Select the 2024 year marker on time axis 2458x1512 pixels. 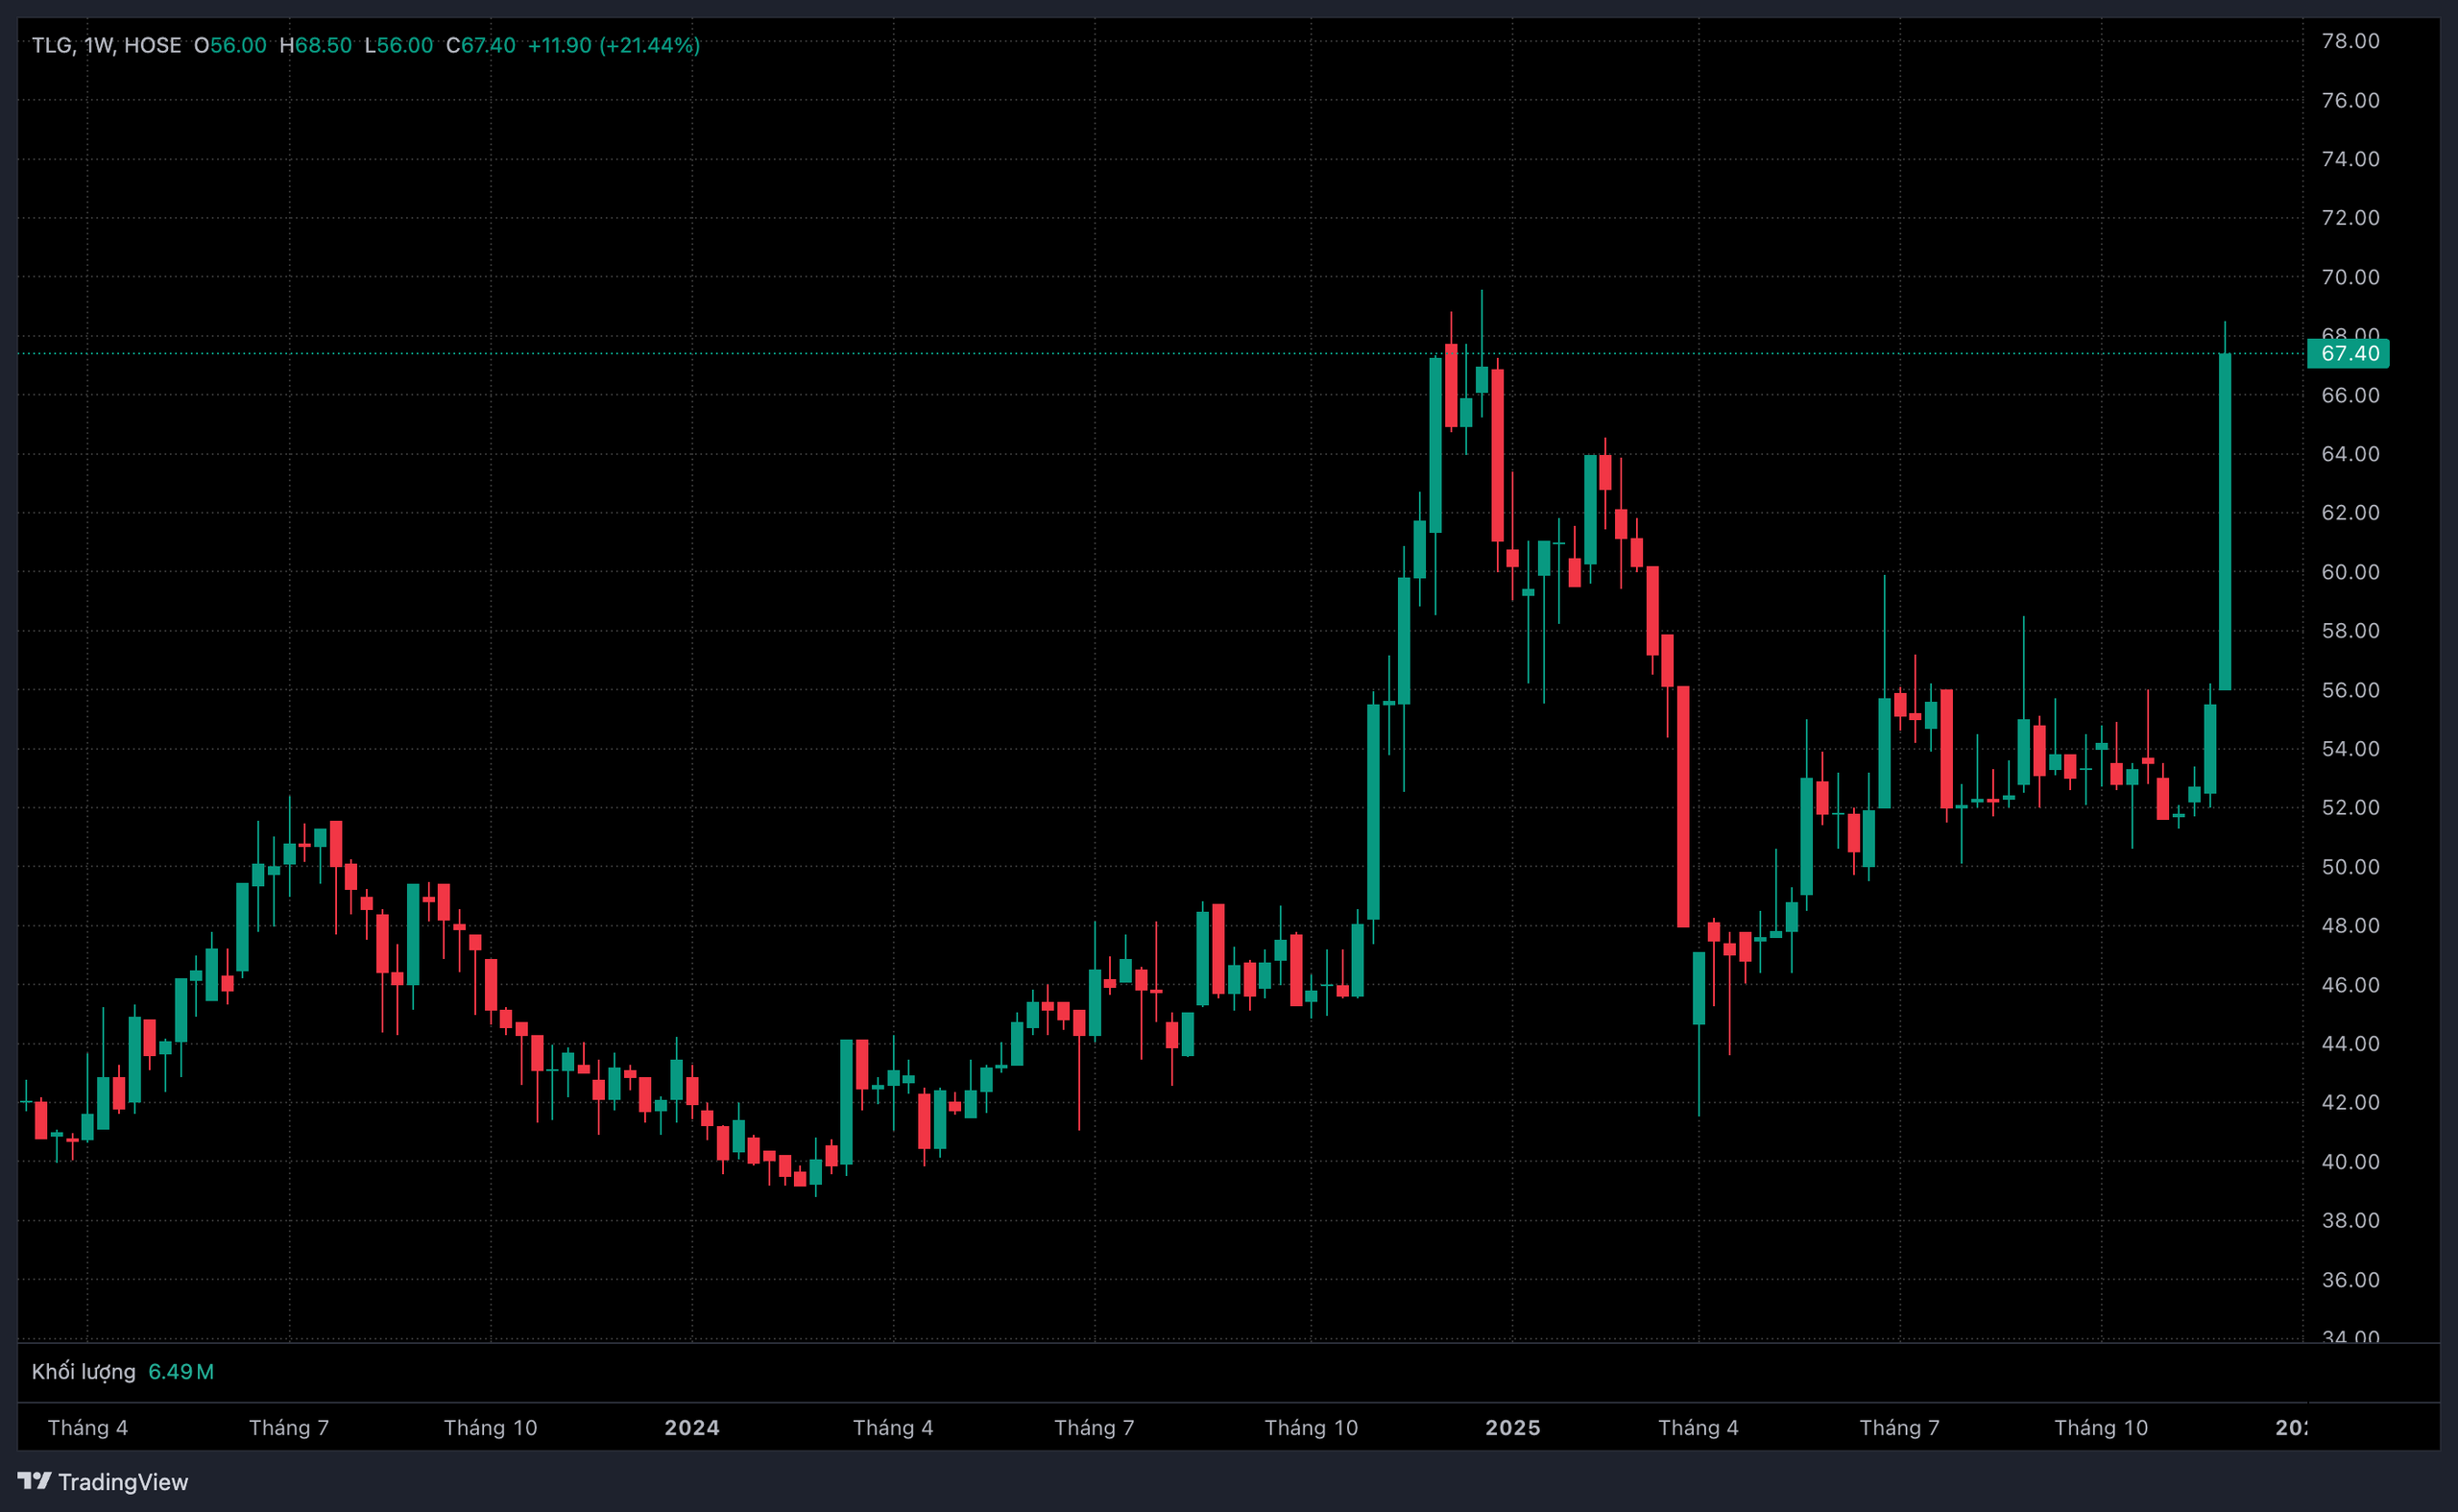(x=692, y=1427)
